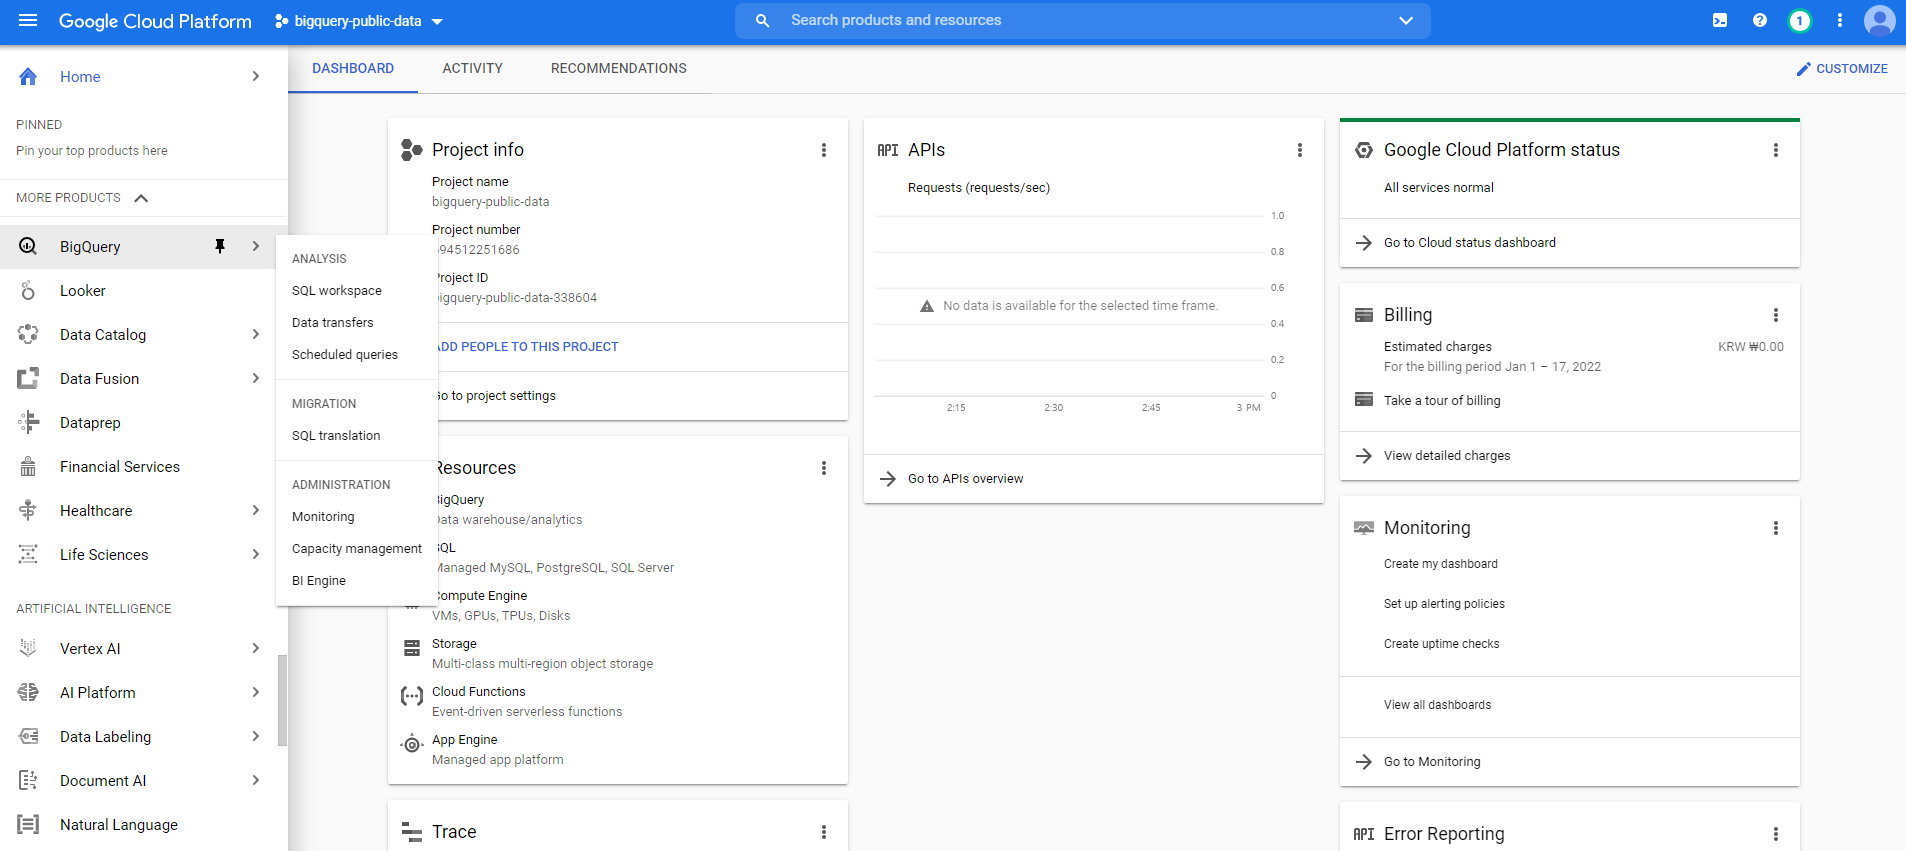Expand the Data Fusion submenu chevron
1906x851 pixels.
pos(256,379)
